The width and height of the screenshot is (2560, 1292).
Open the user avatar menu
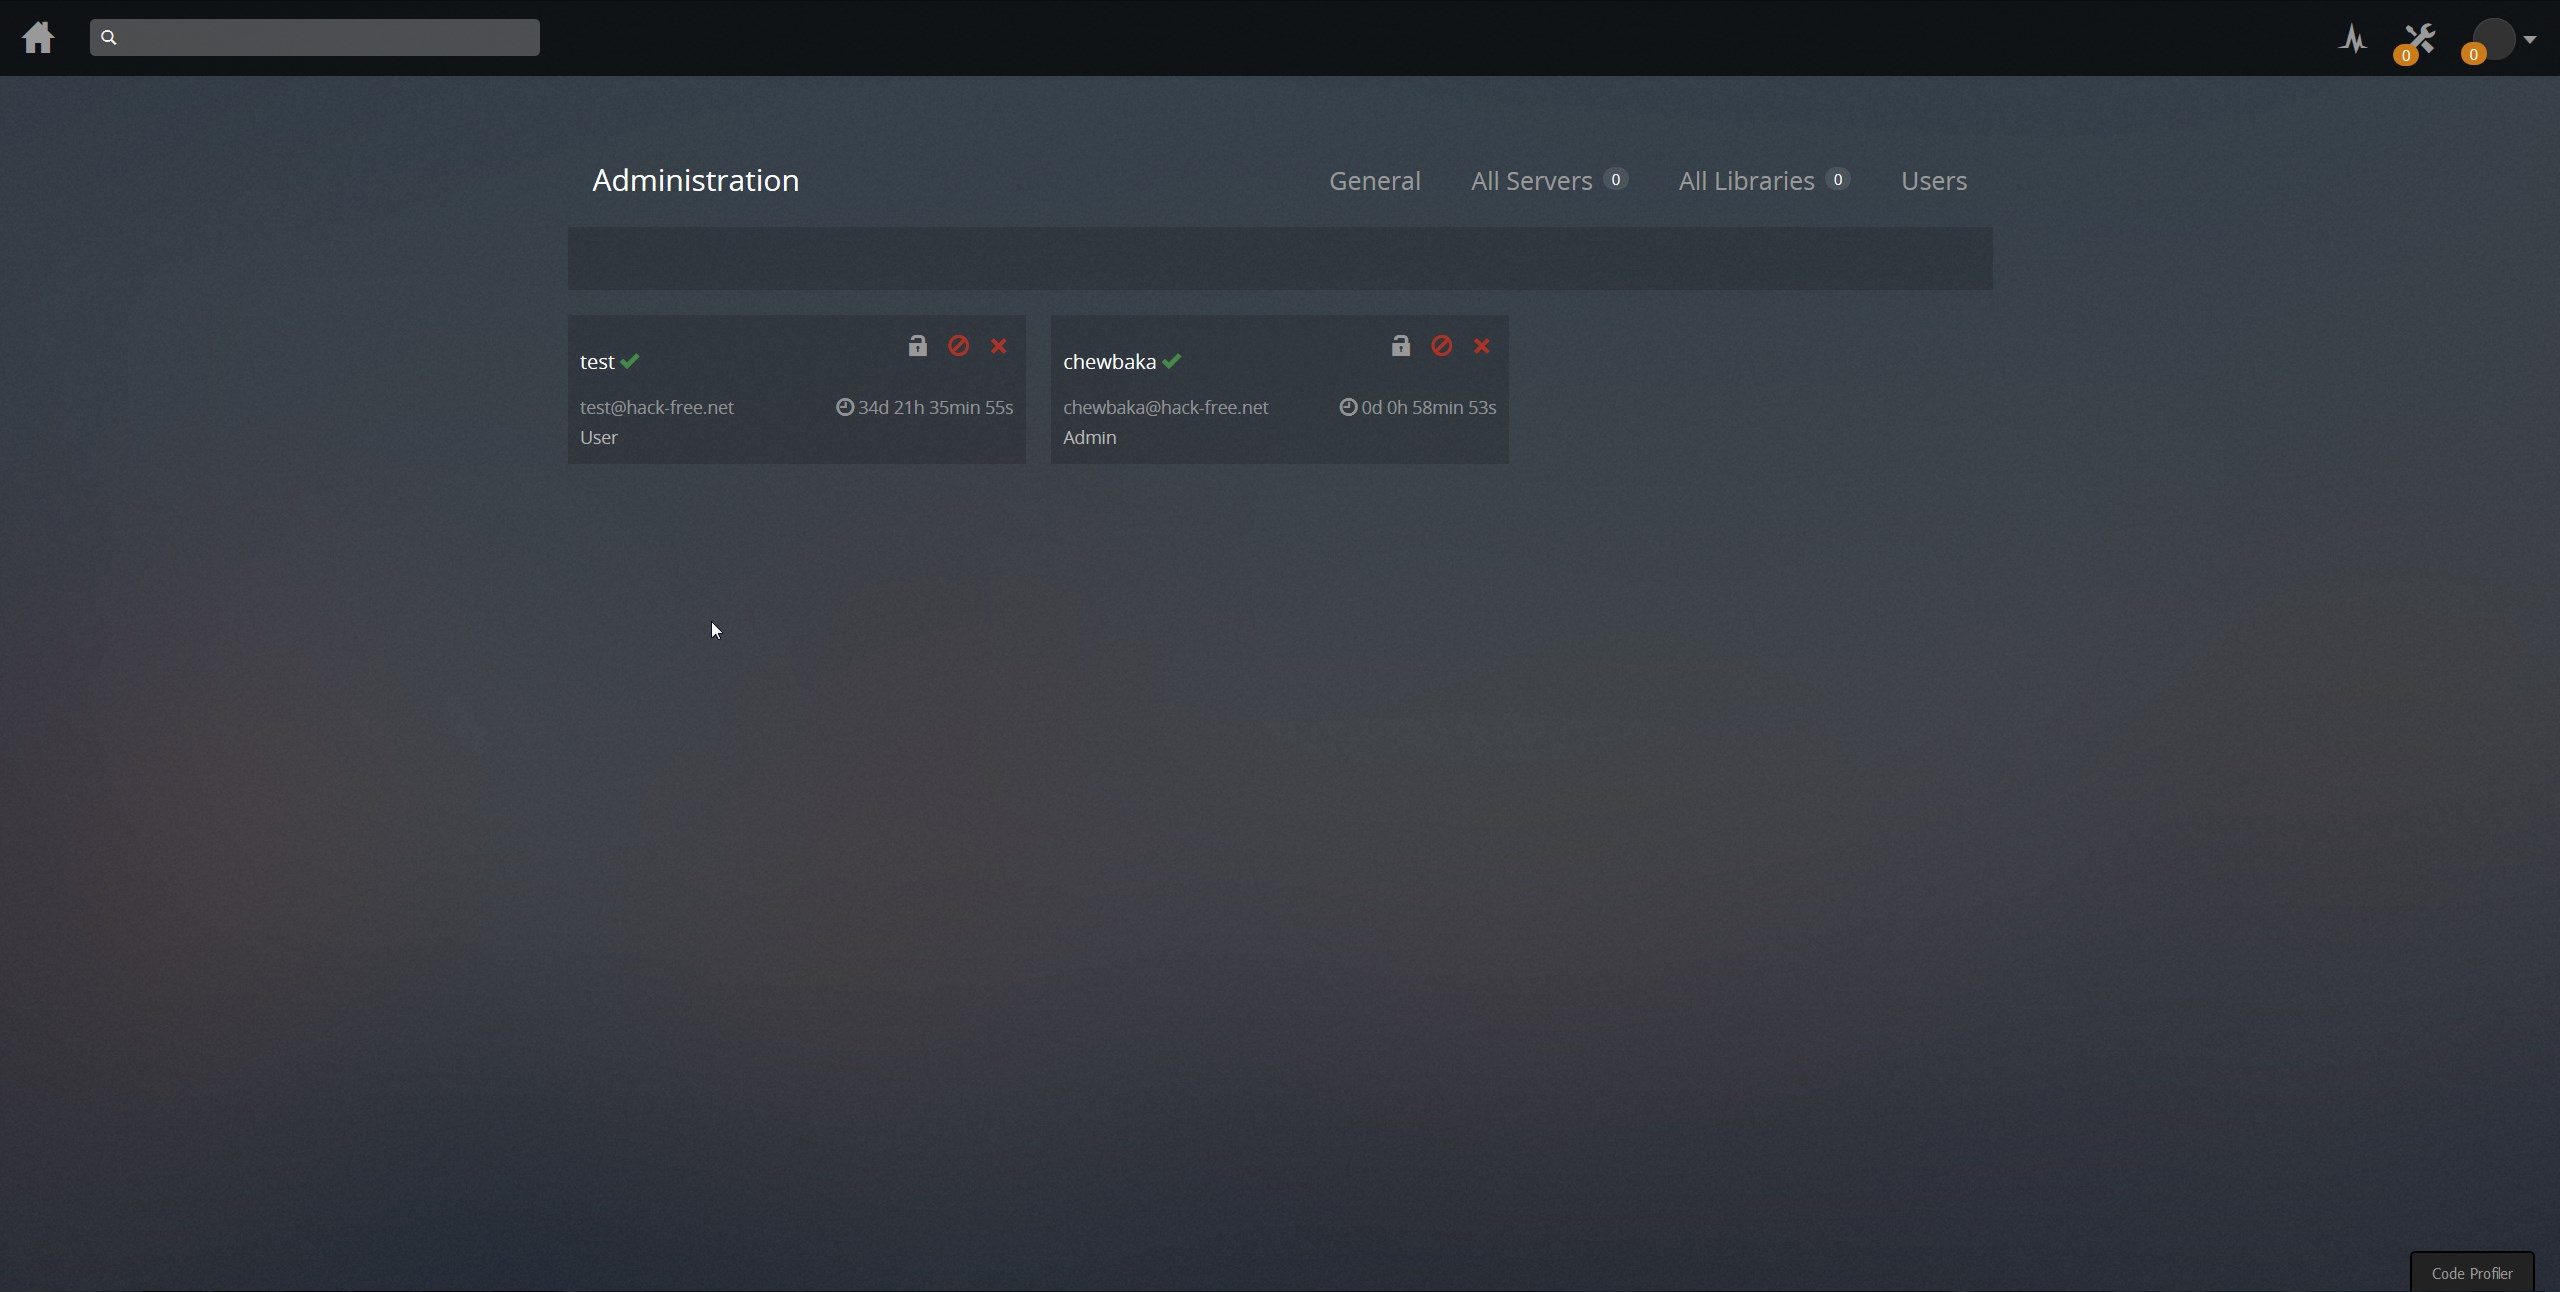click(2493, 39)
